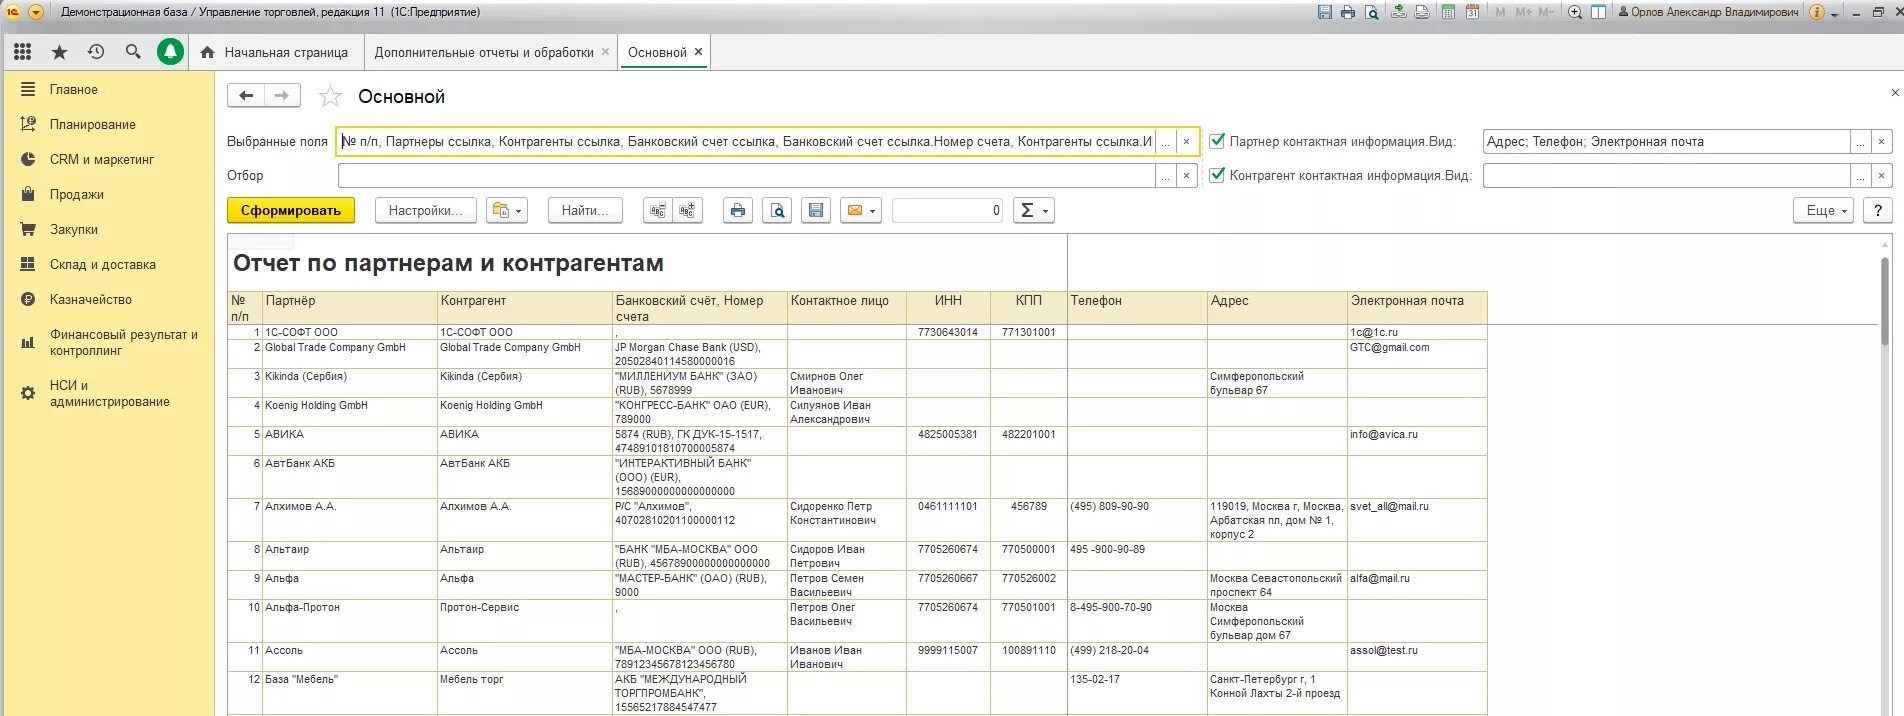
Task: Click the Отбор input field
Action: click(x=746, y=176)
